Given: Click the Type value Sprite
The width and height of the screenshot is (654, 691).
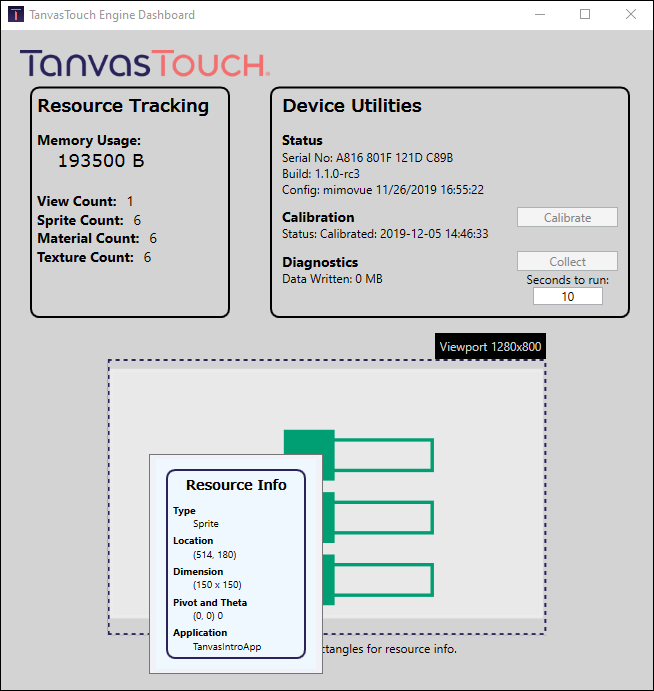Looking at the screenshot, I should (206, 524).
